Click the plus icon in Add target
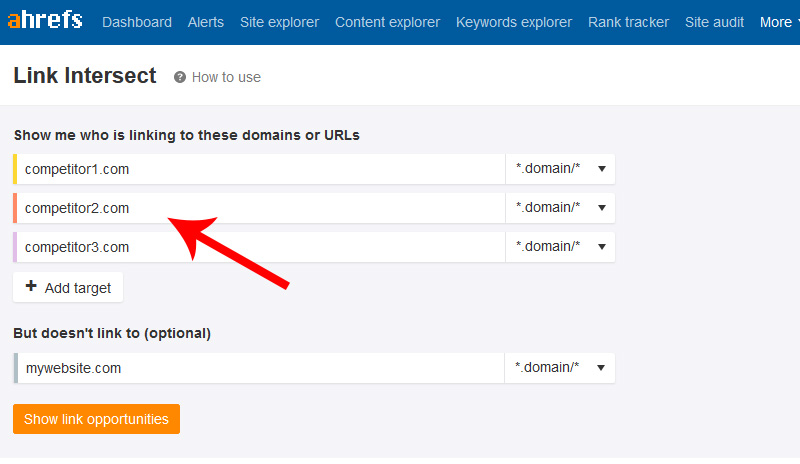 (31, 286)
